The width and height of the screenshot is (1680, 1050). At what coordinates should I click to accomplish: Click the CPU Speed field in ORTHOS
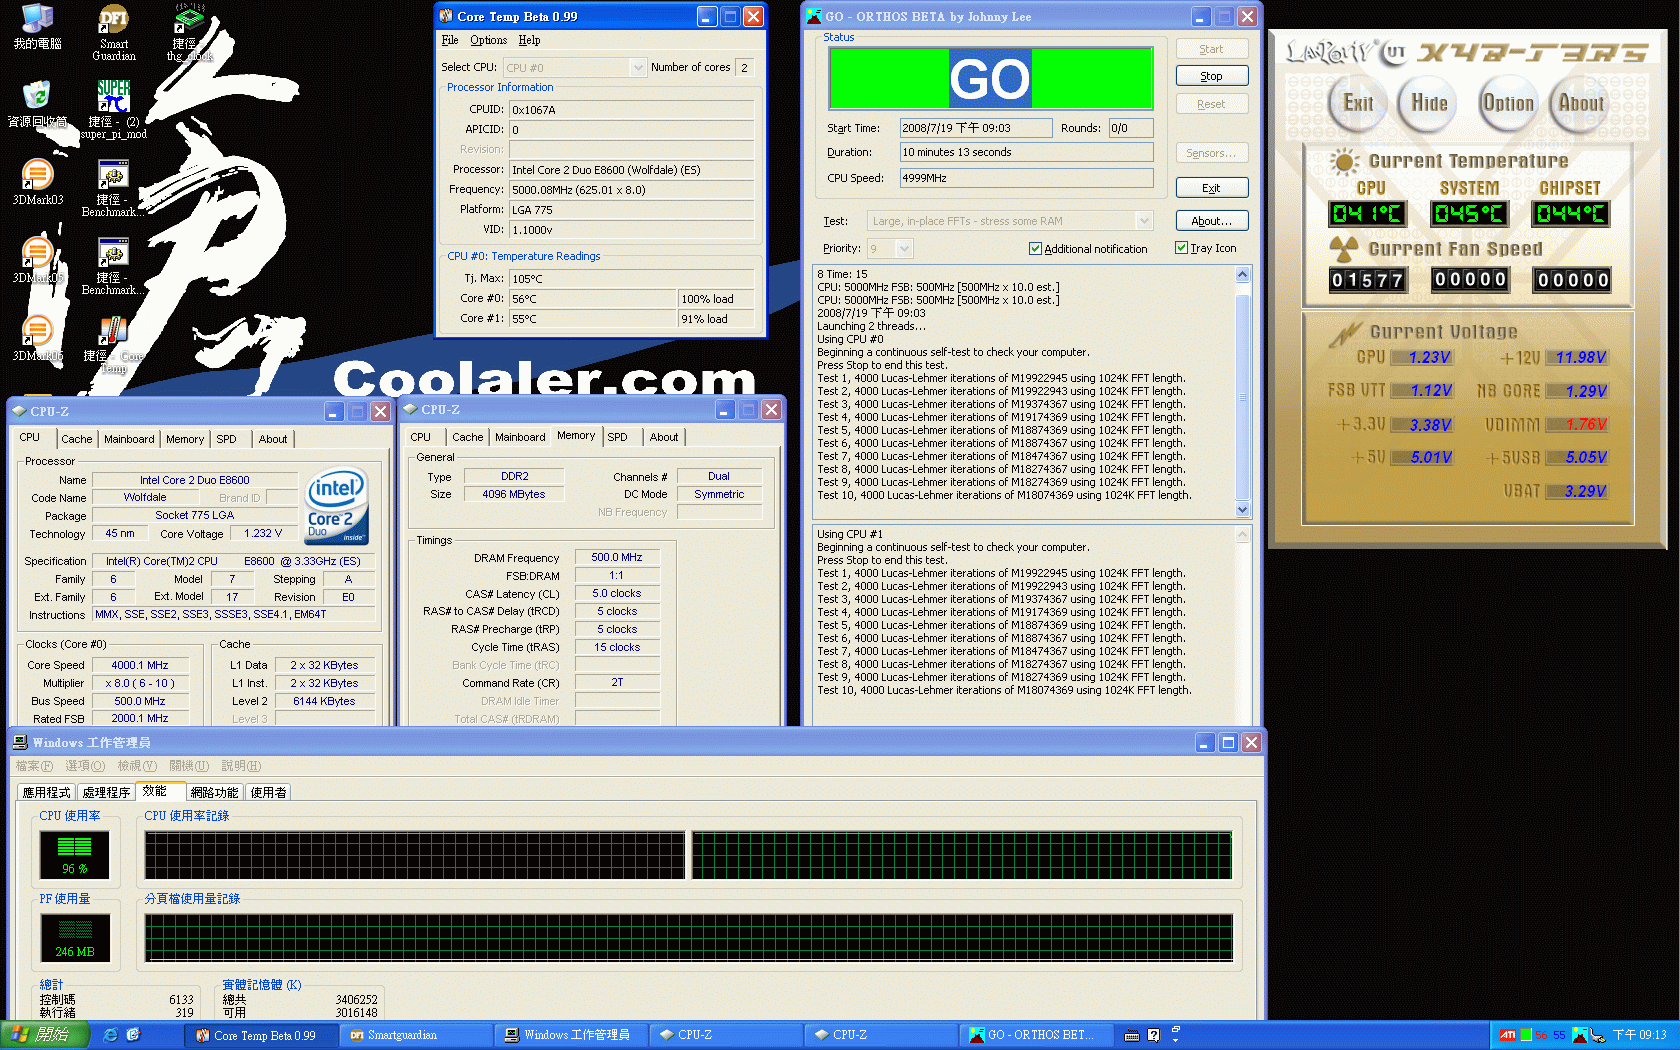point(1026,178)
